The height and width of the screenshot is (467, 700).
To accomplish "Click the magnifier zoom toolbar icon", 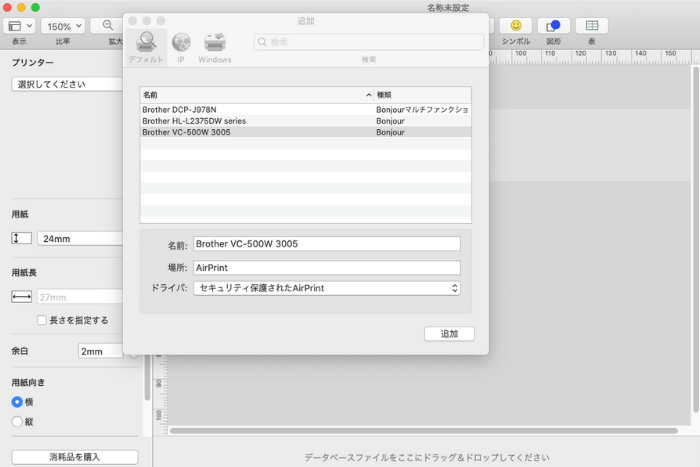I will [108, 25].
